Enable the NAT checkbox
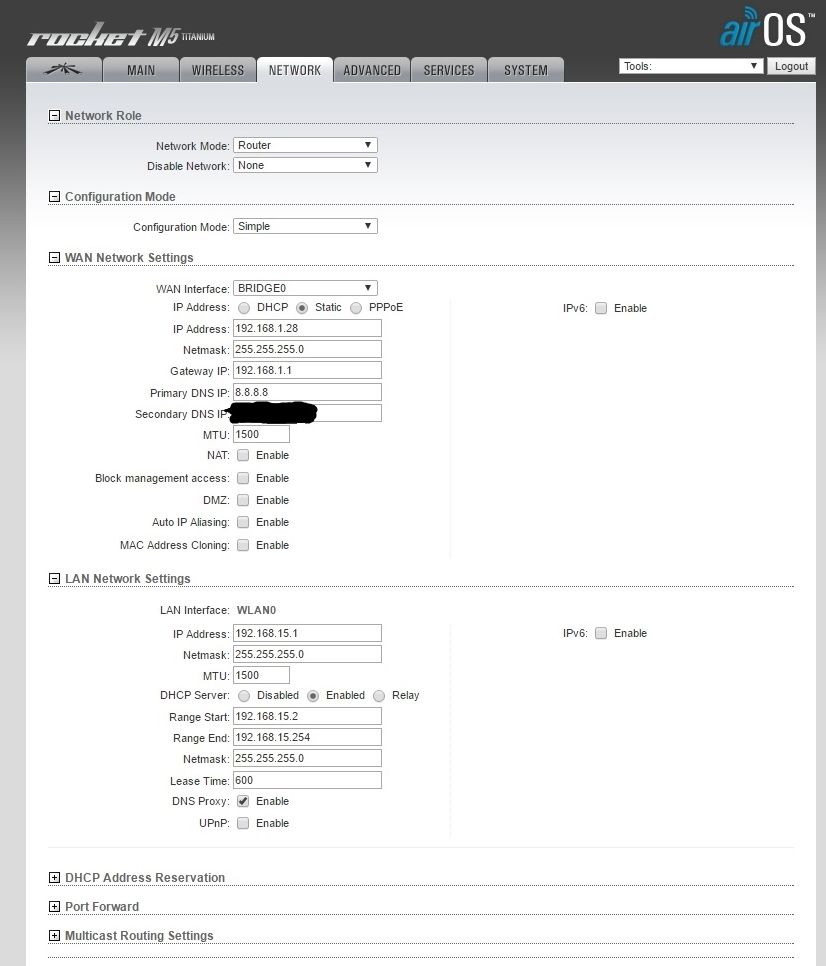The image size is (826, 966). point(243,456)
